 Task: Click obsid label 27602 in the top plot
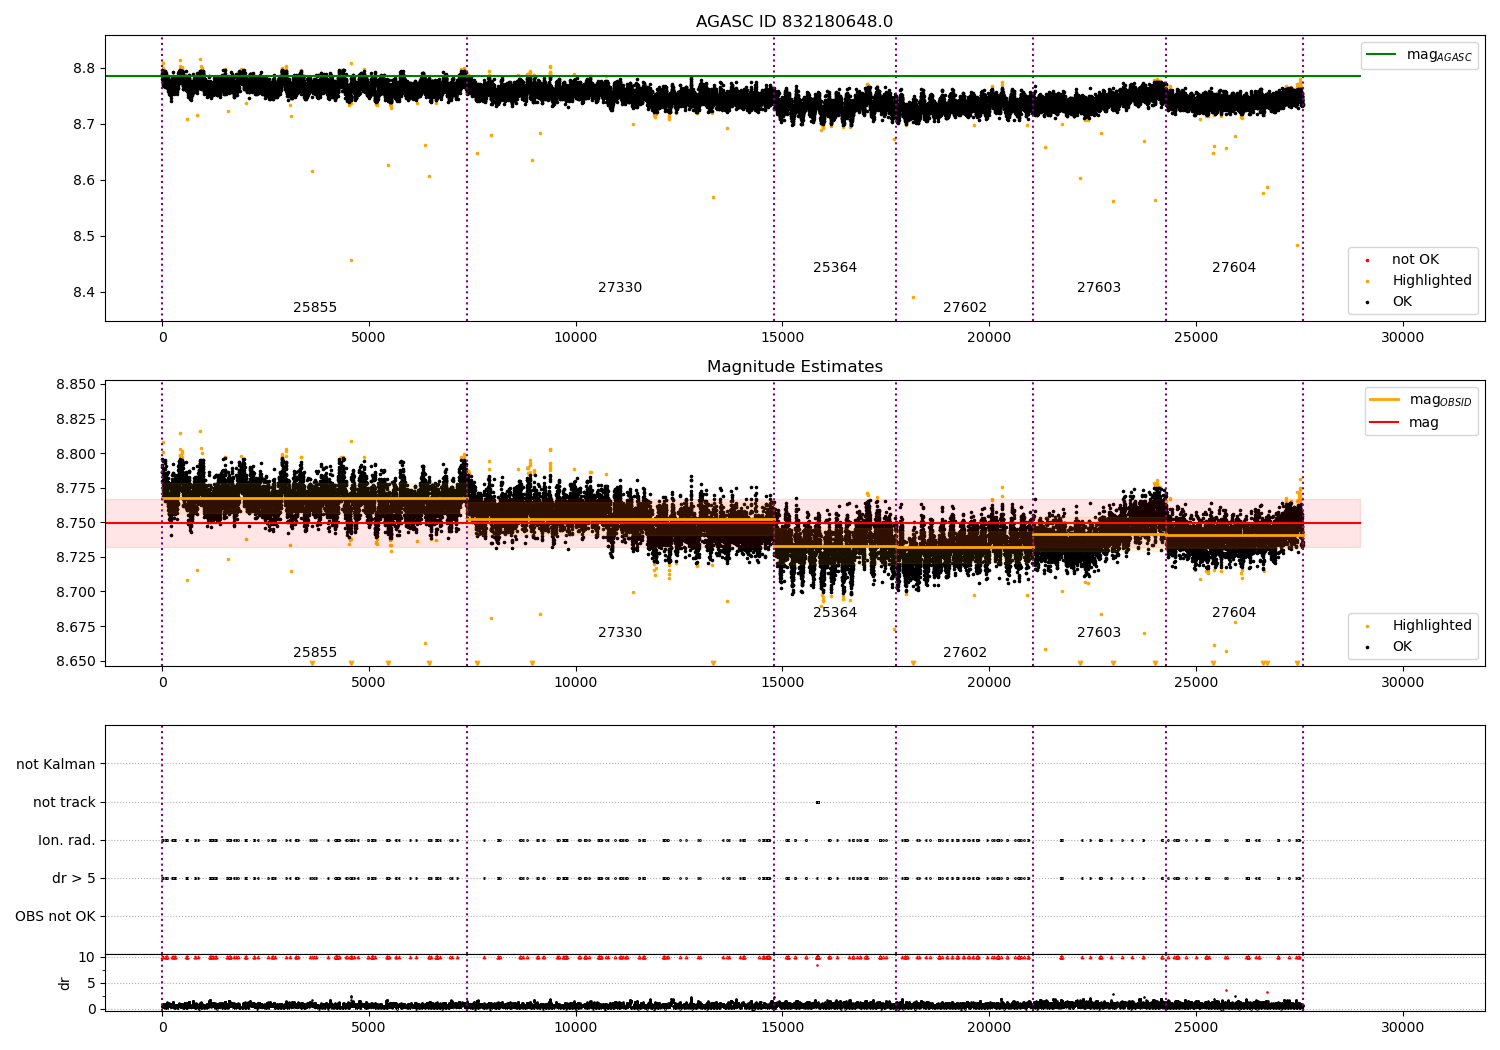click(965, 308)
